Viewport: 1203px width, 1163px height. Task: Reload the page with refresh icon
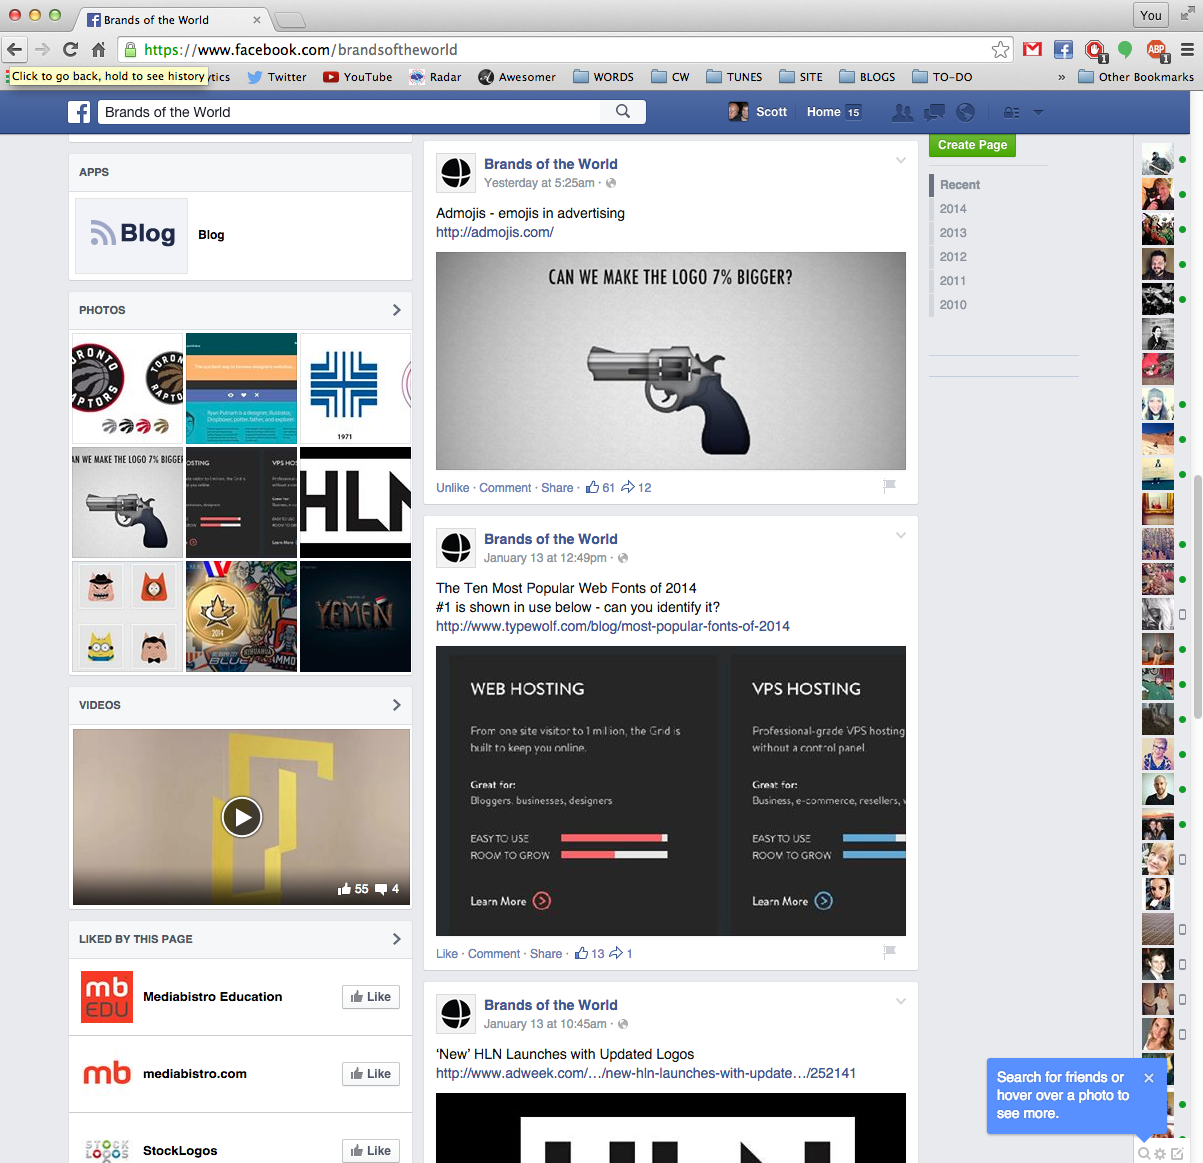[70, 49]
